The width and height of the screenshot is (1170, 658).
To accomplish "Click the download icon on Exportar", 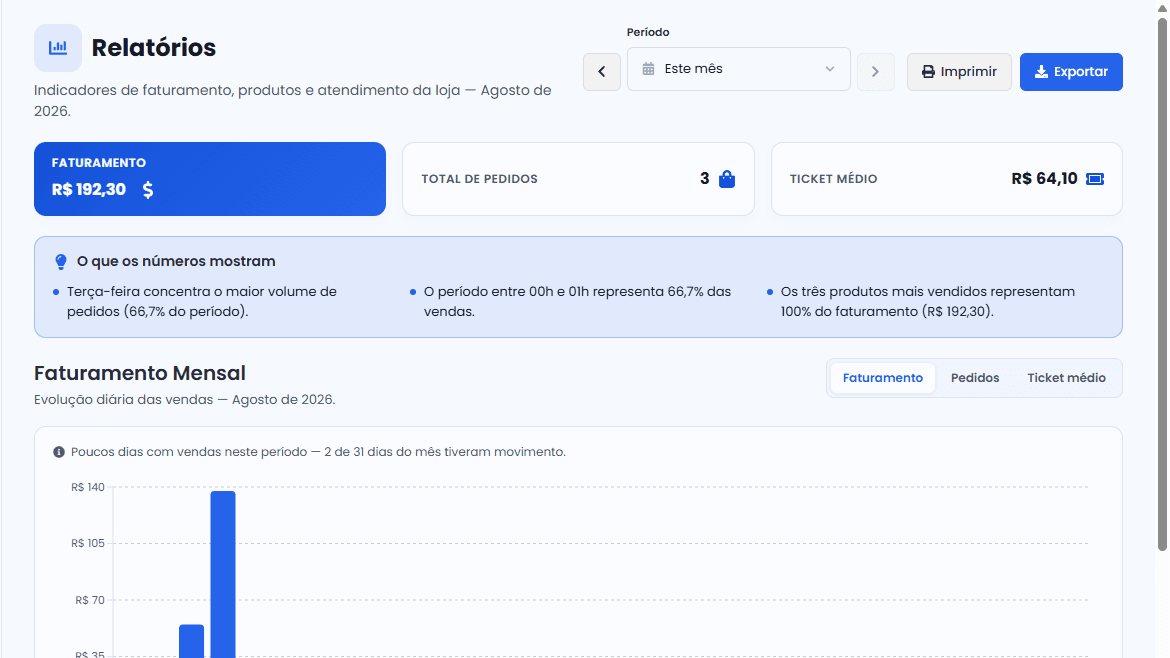I will click(x=1041, y=72).
